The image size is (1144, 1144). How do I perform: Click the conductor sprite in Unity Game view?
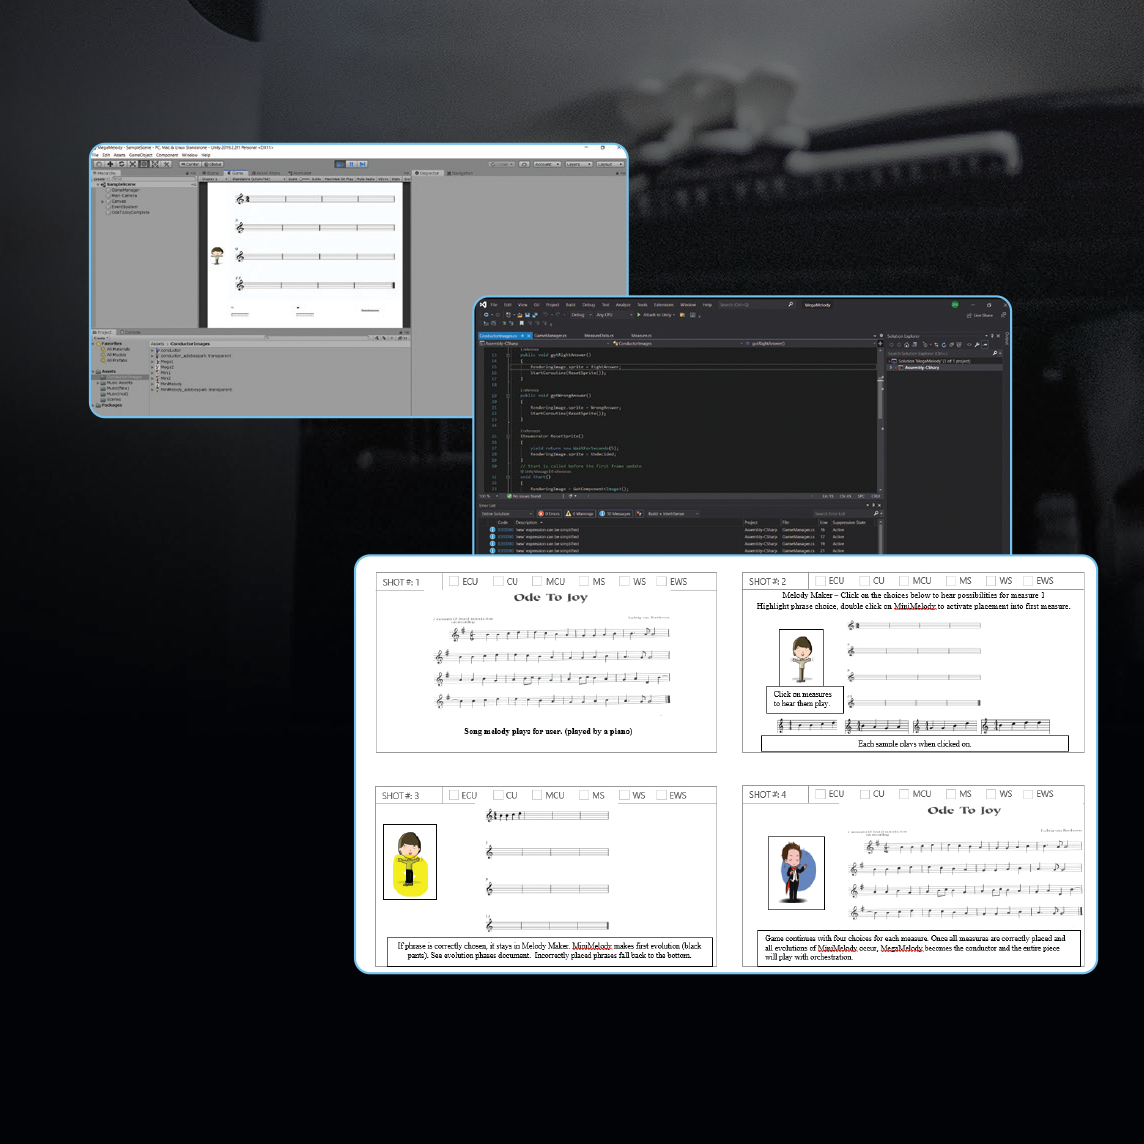tap(217, 255)
